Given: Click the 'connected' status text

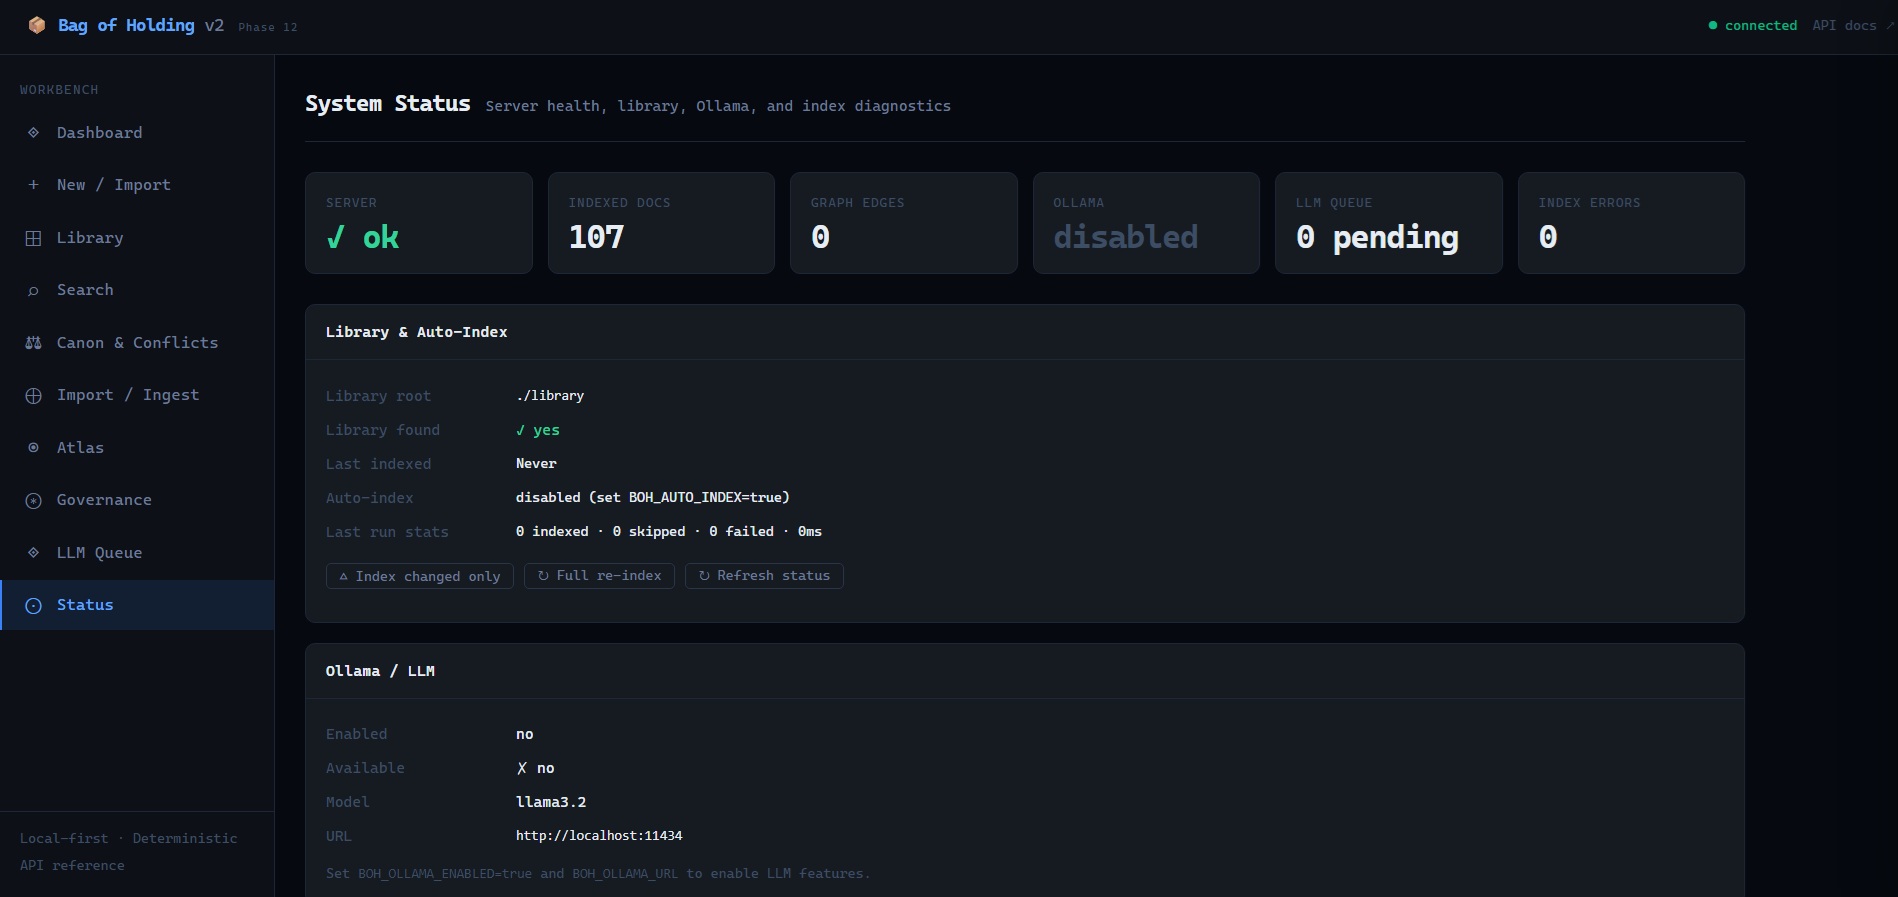Looking at the screenshot, I should [x=1761, y=26].
